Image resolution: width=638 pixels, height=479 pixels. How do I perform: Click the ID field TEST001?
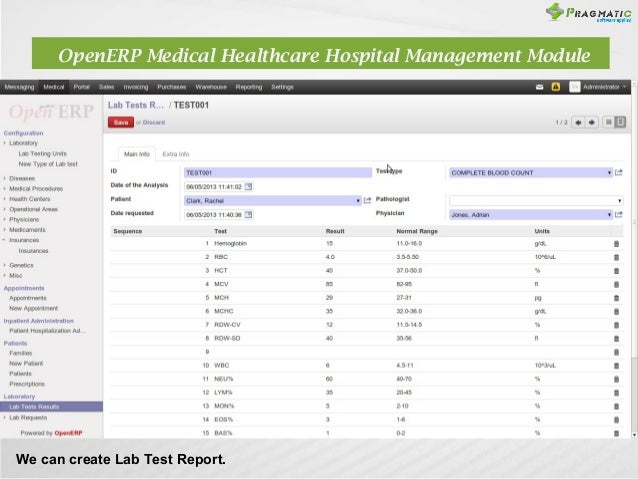click(278, 173)
